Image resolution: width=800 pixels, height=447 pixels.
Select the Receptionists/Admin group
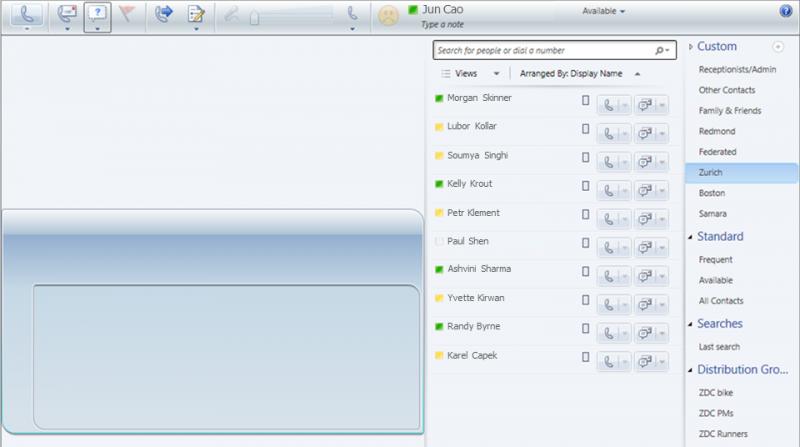pos(737,69)
